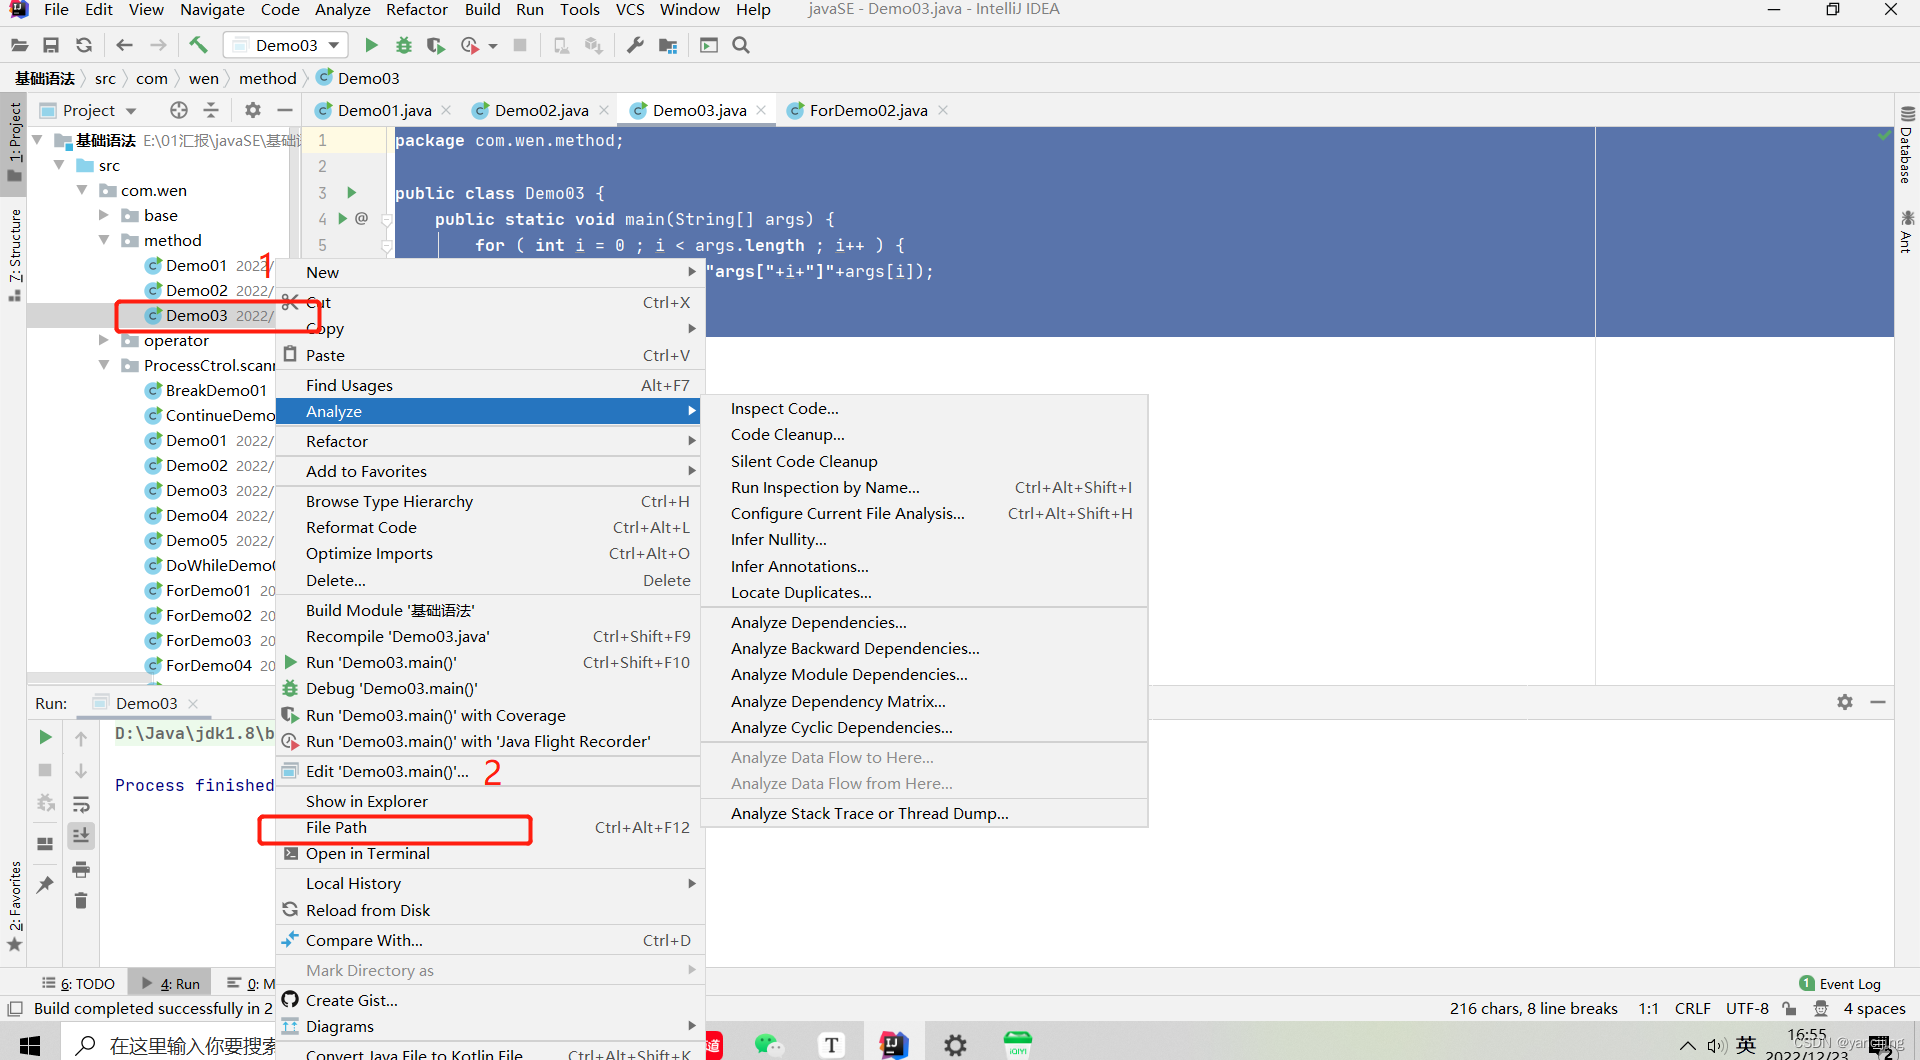Open the VCS menu in menu bar
Screen dimensions: 1920x1060
630,9
